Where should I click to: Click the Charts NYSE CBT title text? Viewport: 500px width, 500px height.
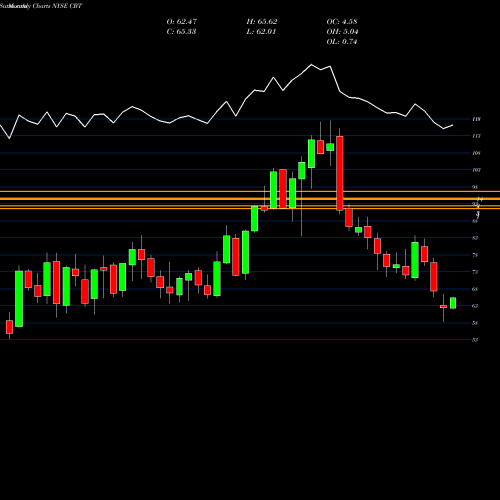(57, 6)
